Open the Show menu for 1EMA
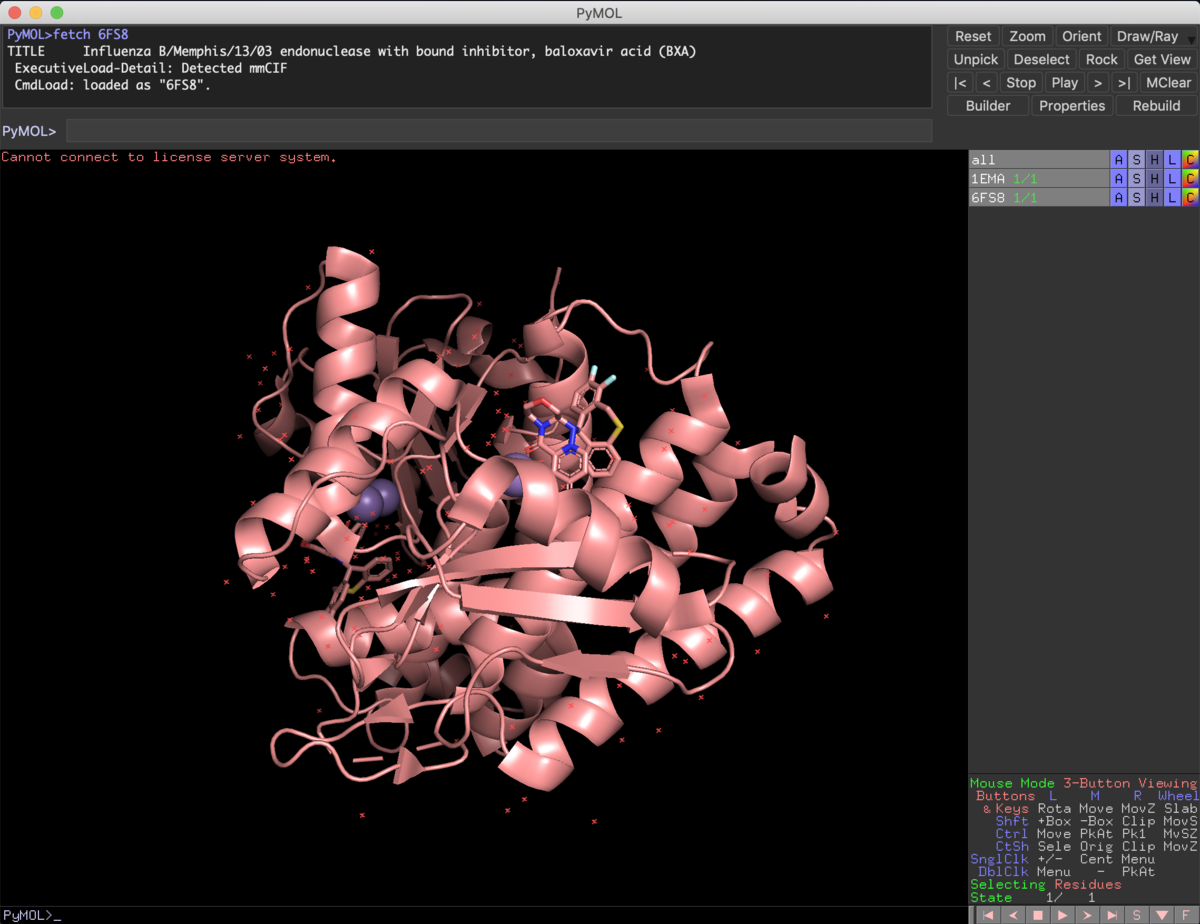Viewport: 1200px width, 924px height. pos(1136,178)
